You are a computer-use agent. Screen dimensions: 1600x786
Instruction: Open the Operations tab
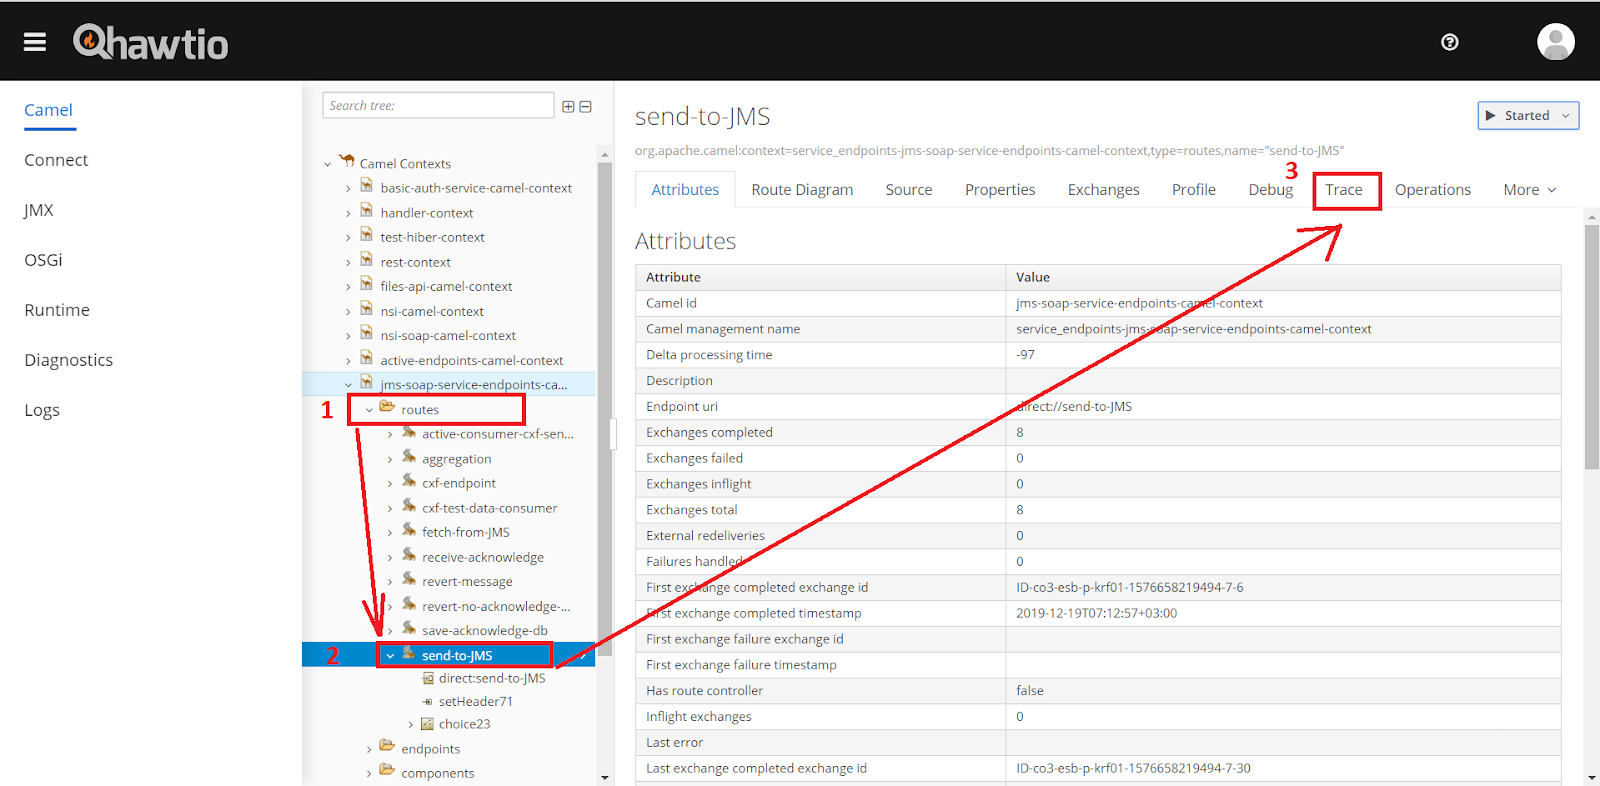tap(1433, 190)
